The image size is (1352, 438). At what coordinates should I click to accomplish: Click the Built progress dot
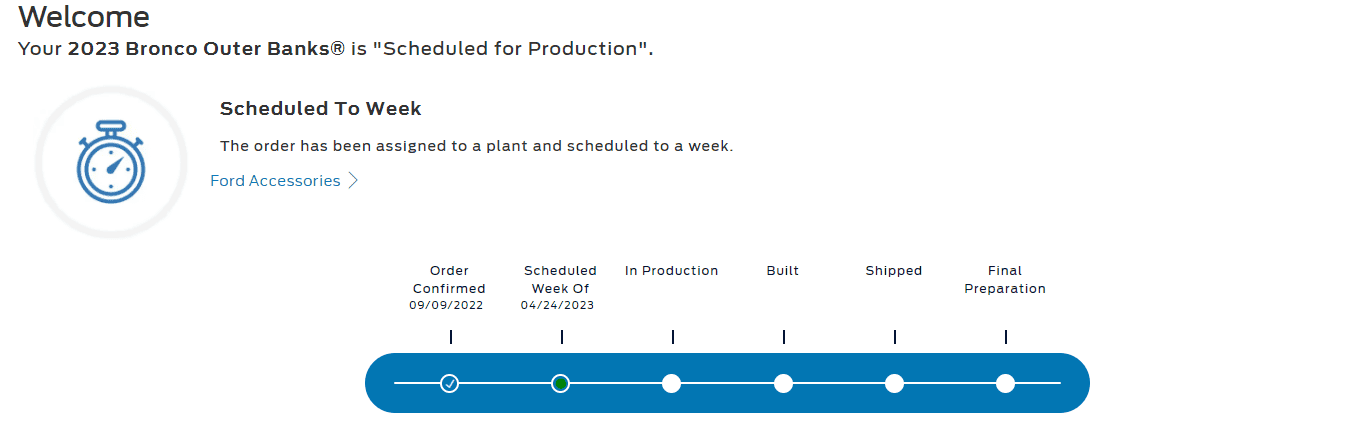coord(783,383)
